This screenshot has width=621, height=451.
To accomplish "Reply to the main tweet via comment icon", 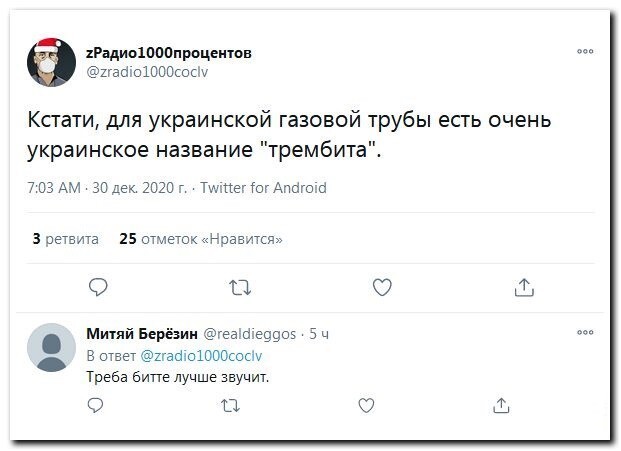I will pyautogui.click(x=98, y=287).
